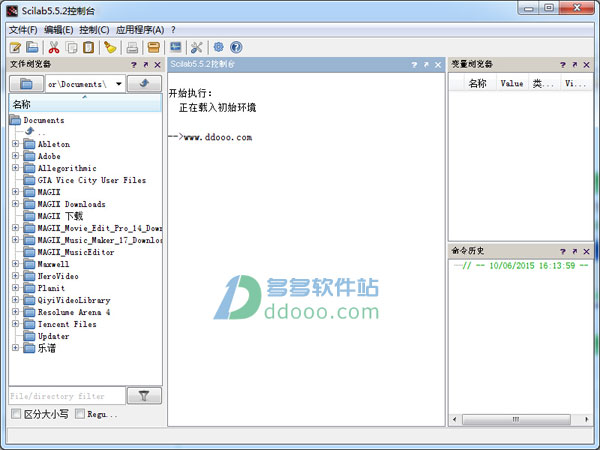Expand the MAGIX Downloads folder
This screenshot has width=600, height=450.
[15, 204]
